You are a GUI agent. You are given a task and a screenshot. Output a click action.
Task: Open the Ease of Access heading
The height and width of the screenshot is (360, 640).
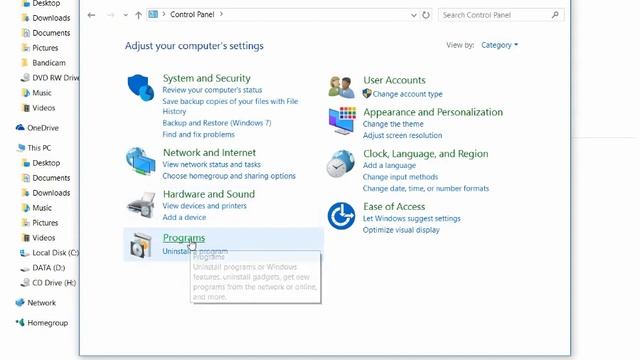(394, 207)
